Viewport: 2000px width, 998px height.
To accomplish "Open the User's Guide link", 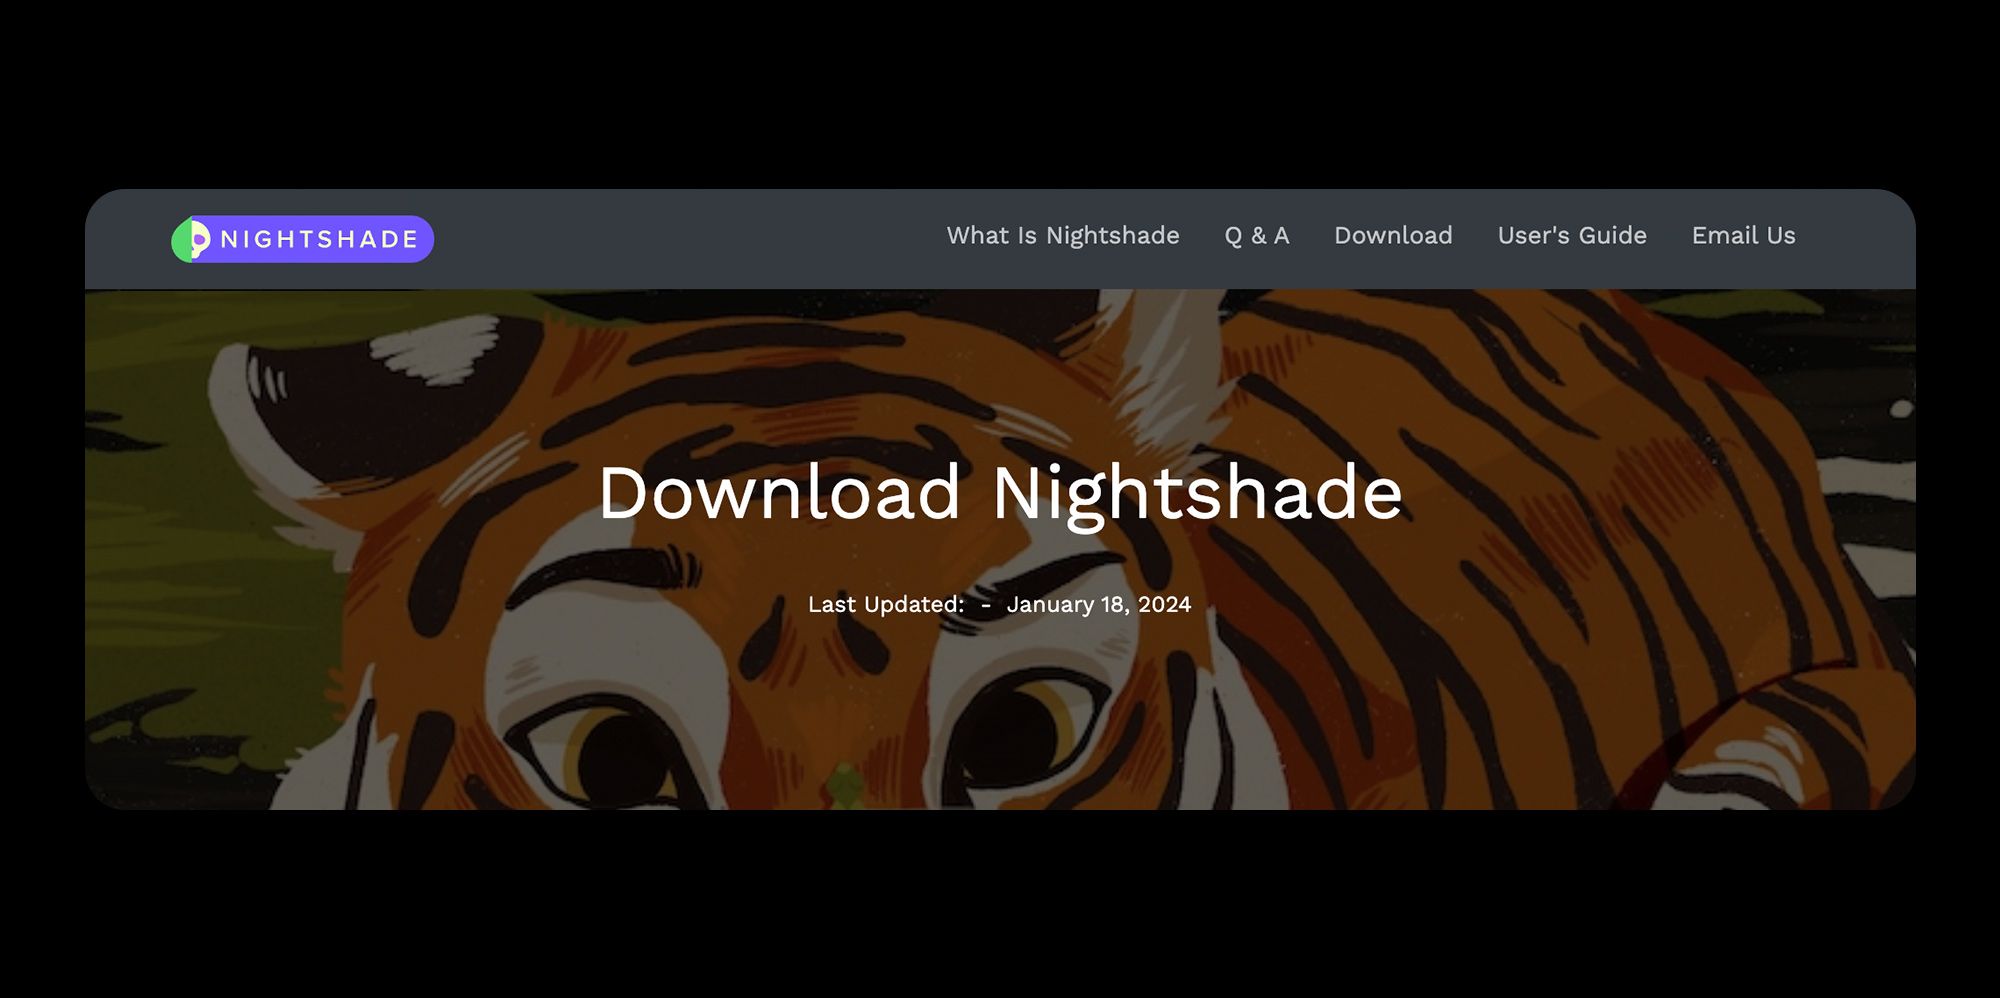I will (1572, 236).
